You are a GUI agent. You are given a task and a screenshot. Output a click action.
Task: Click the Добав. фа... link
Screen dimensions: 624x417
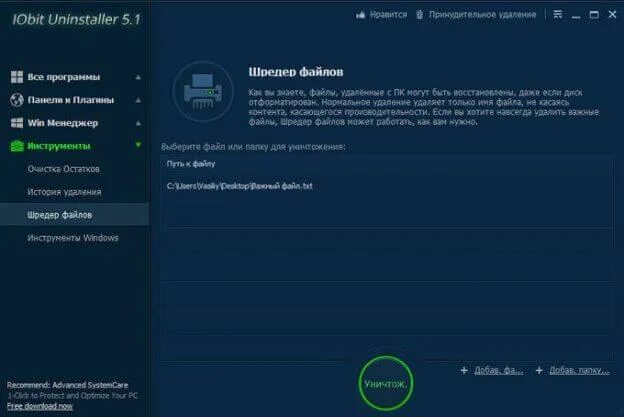[499, 370]
